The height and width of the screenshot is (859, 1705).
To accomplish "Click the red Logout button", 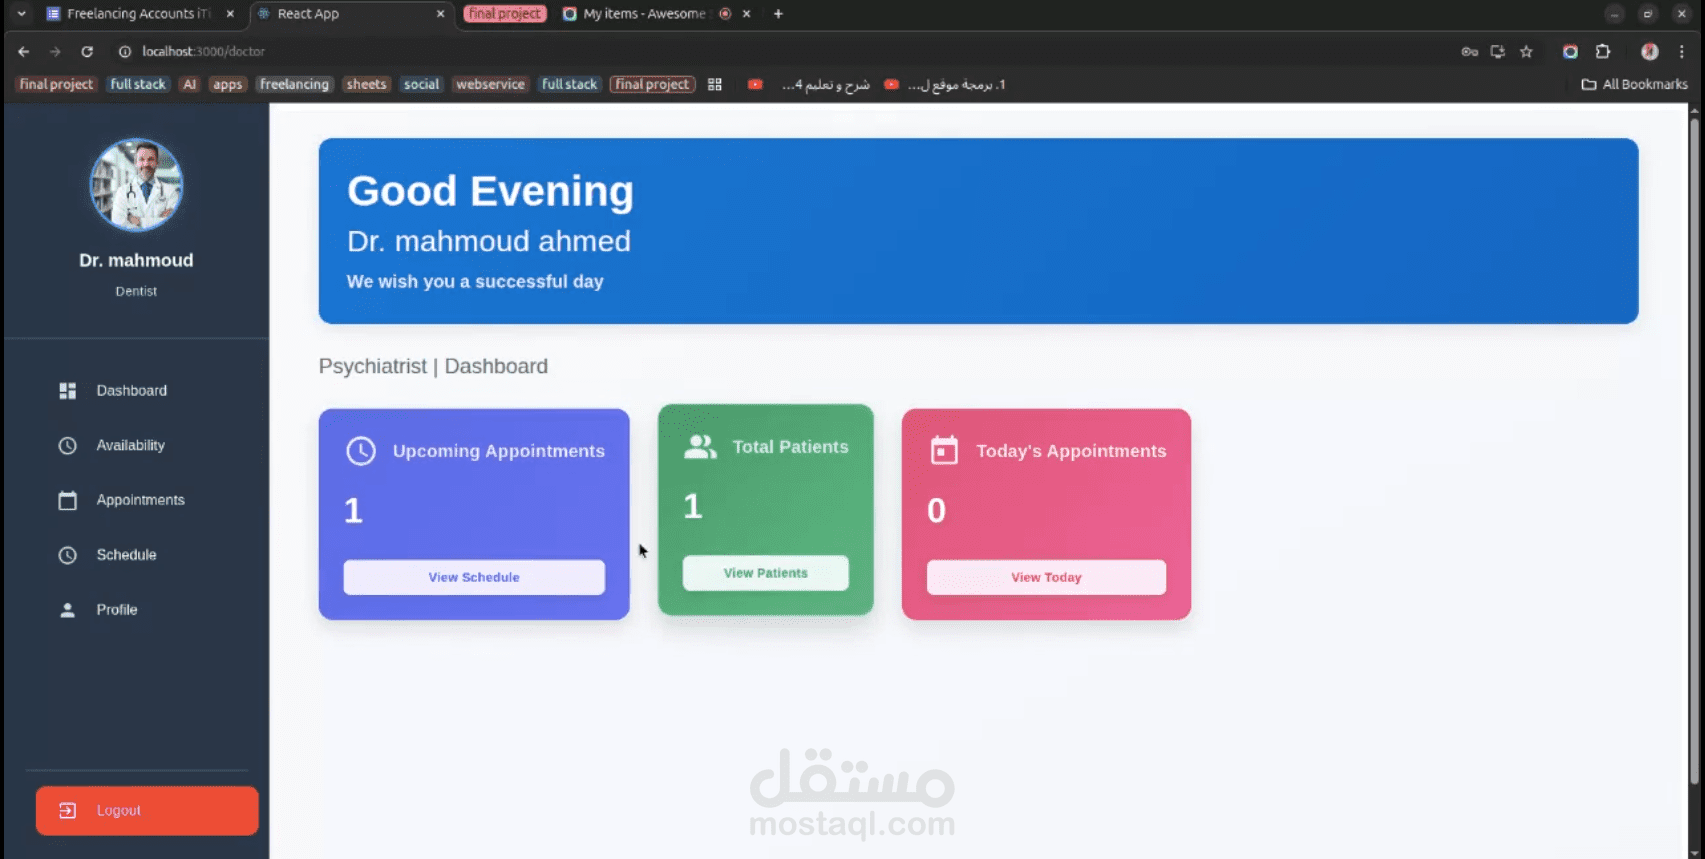I will click(147, 811).
